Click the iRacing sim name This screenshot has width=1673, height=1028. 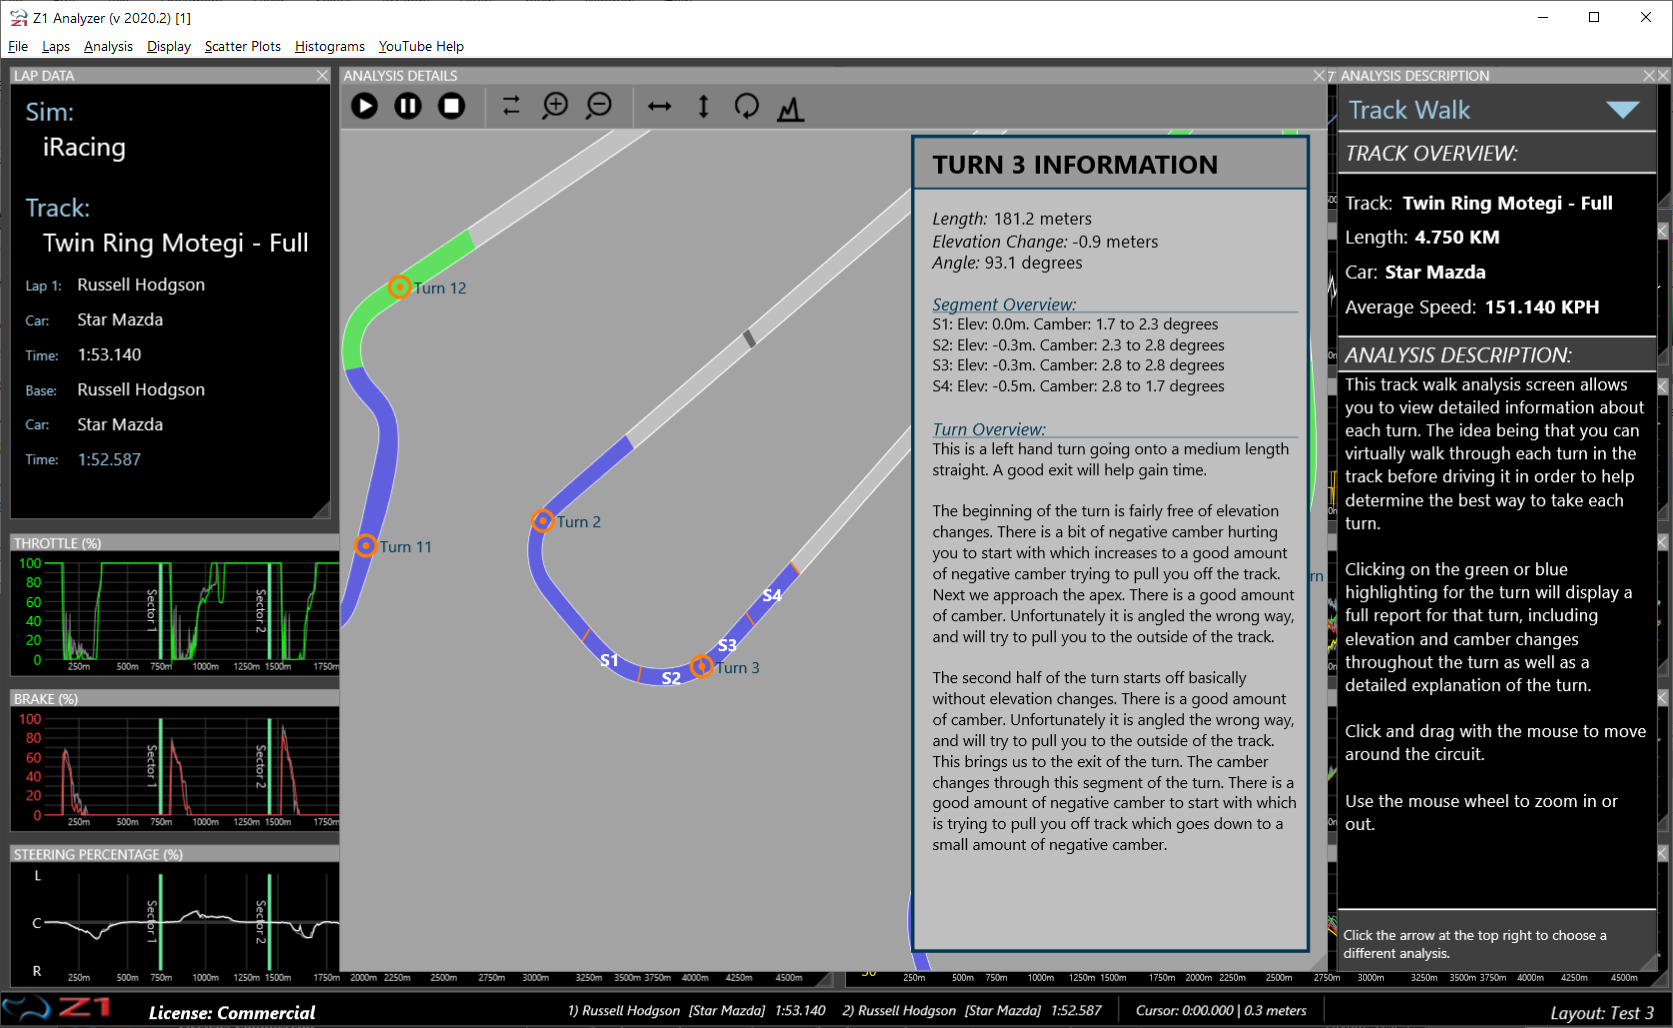point(84,148)
